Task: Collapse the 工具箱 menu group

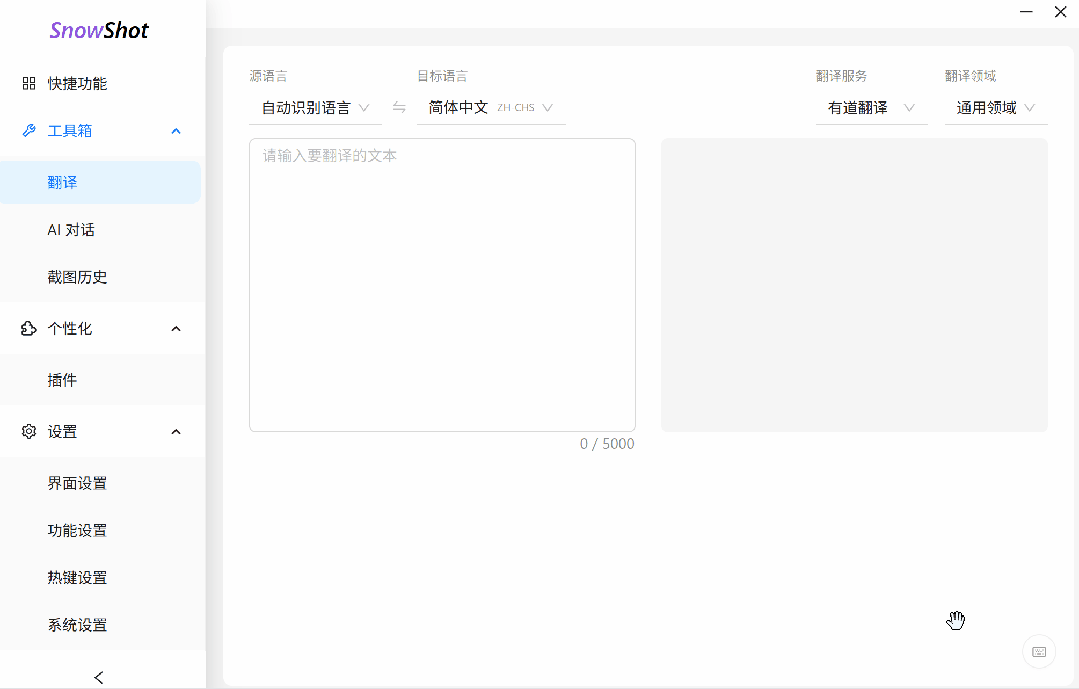Action: pos(176,131)
